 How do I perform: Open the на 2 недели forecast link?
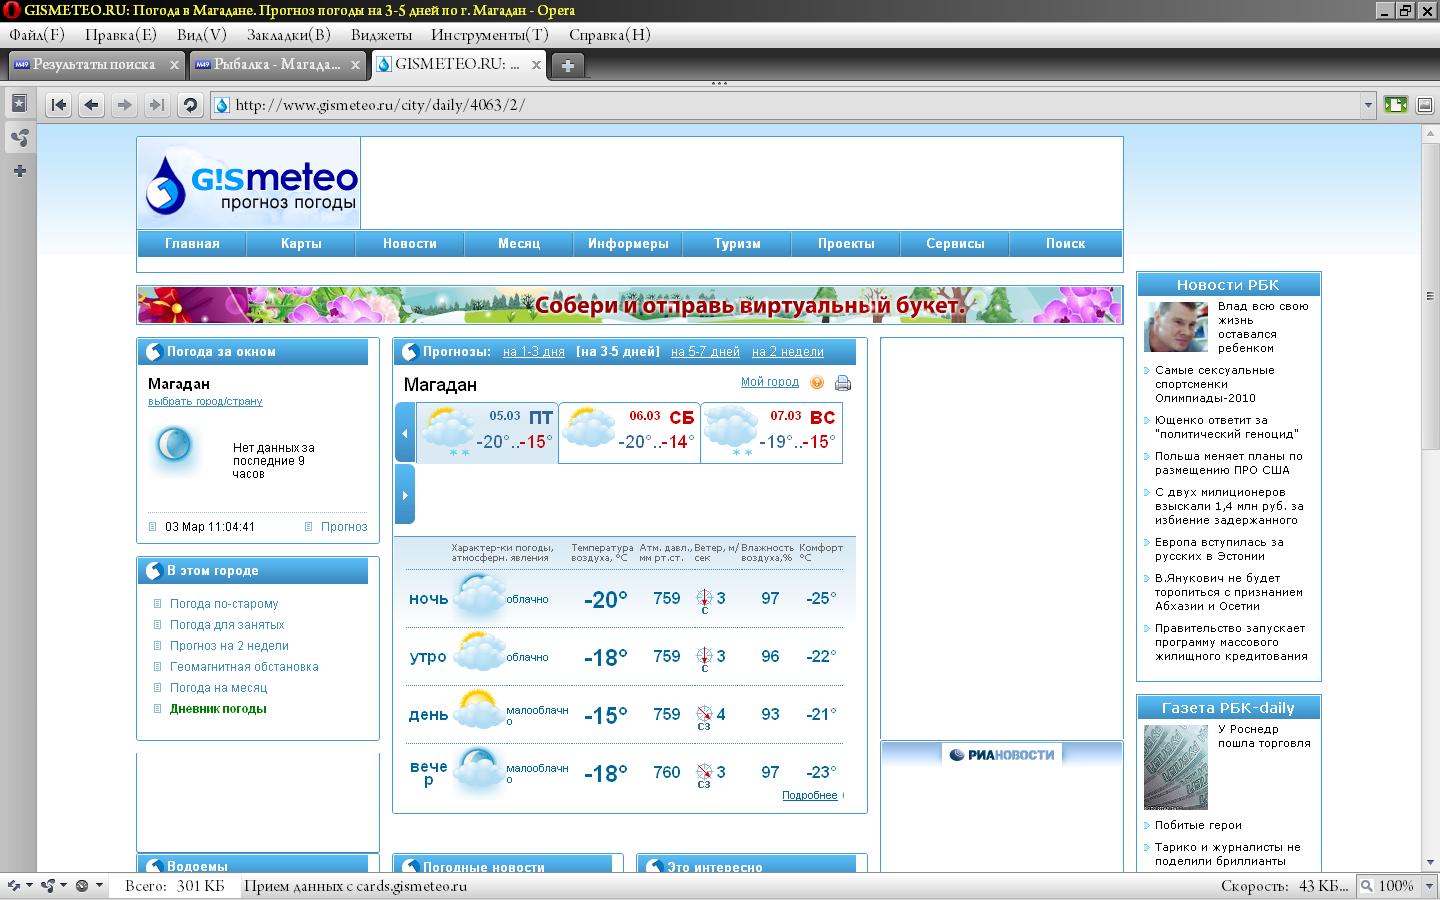787,352
